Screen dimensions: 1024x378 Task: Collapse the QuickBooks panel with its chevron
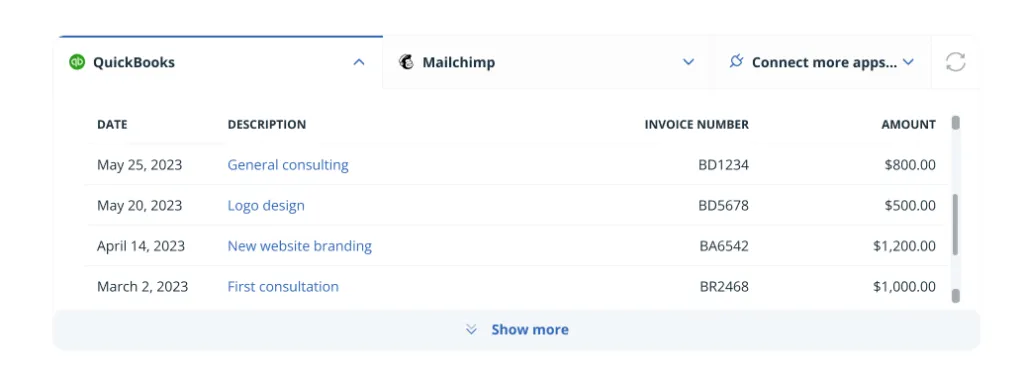point(359,62)
